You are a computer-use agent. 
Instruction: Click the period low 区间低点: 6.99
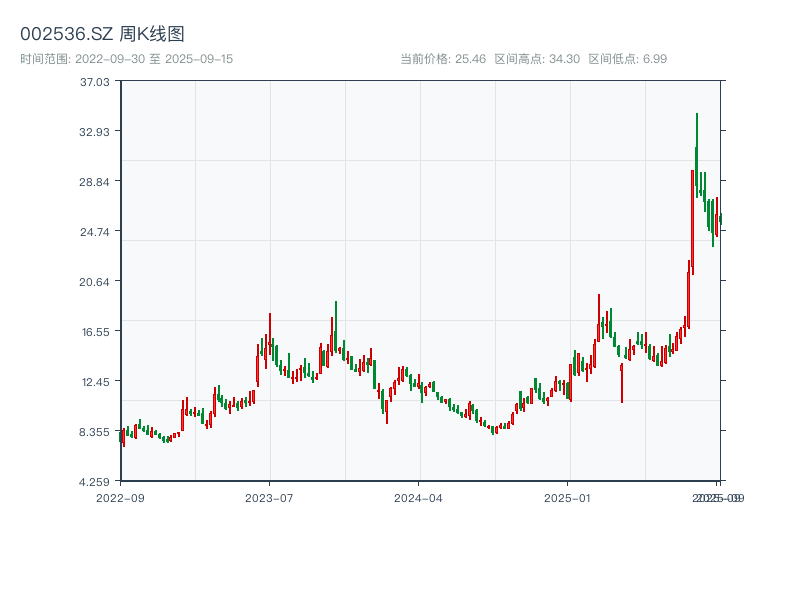628,59
